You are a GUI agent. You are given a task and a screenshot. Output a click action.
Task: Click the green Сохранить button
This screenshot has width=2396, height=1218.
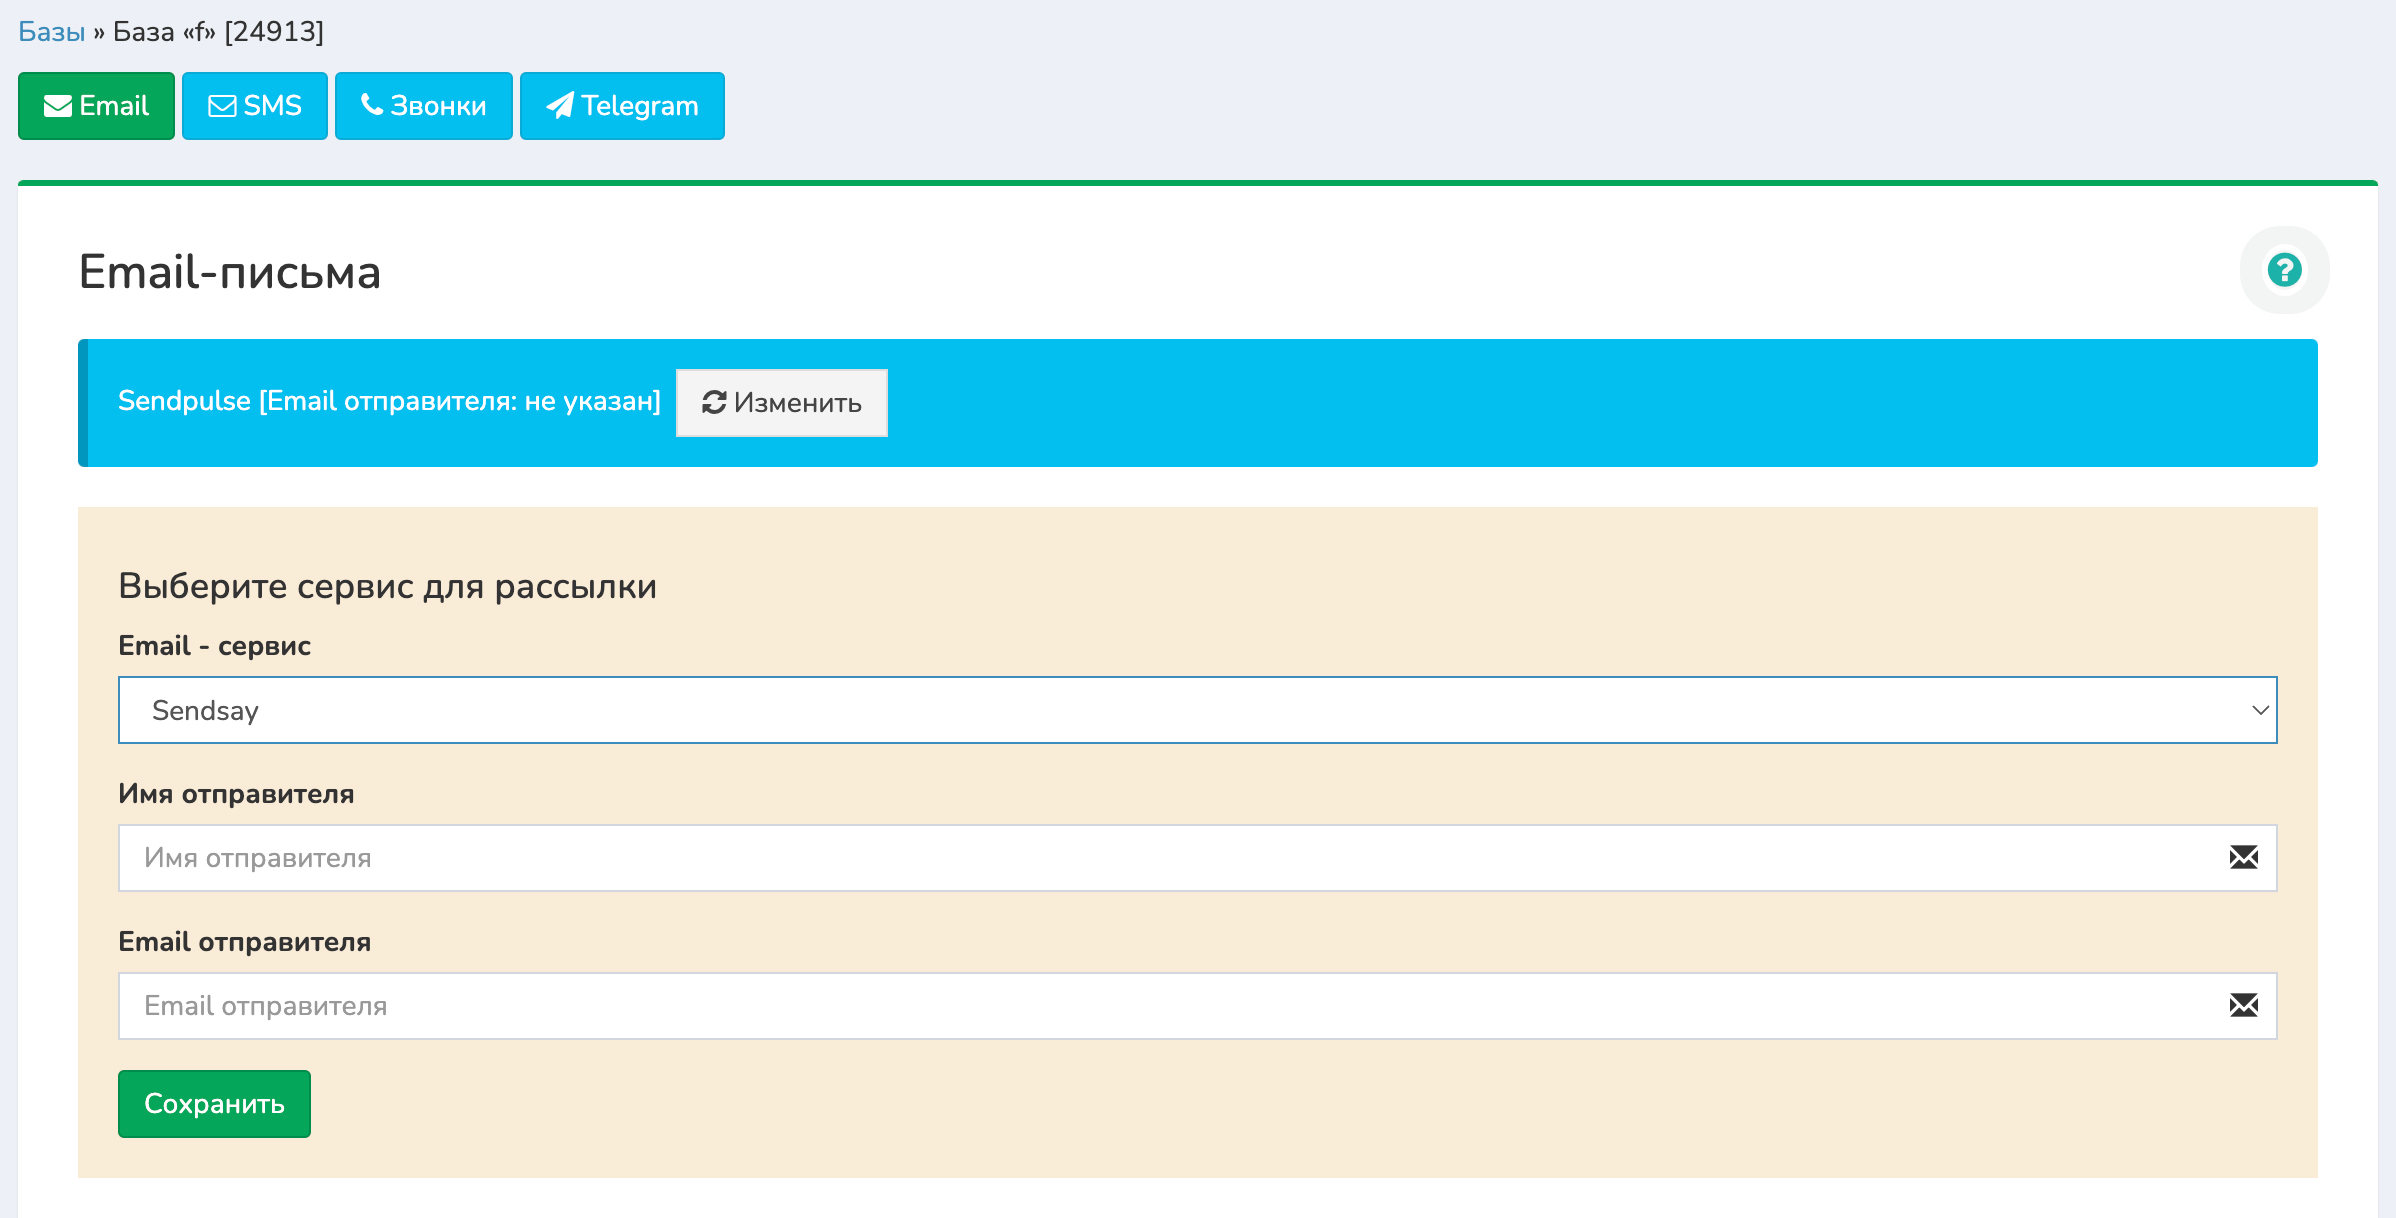214,1103
